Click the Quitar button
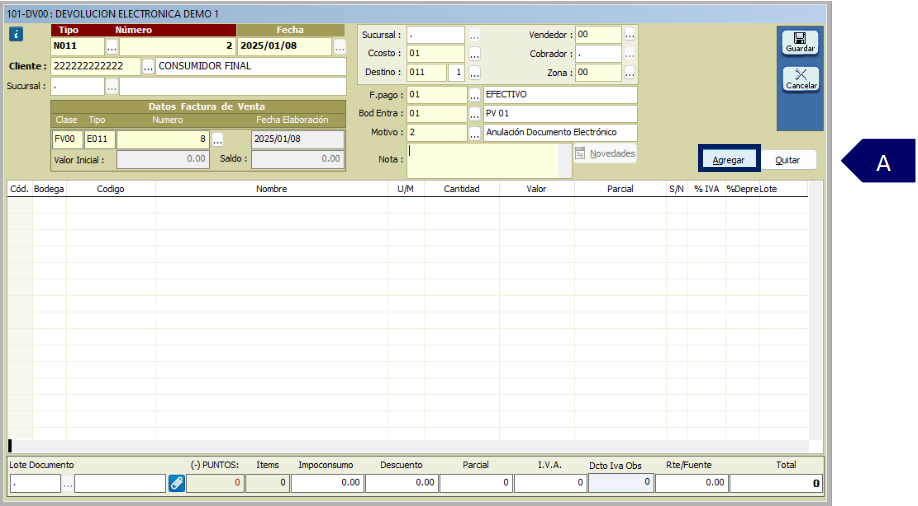918x506 pixels. [787, 160]
